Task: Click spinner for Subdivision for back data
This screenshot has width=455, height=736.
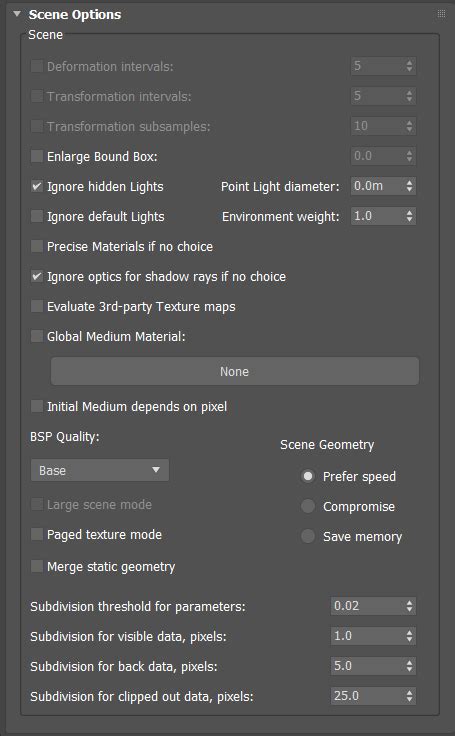Action: [x=409, y=666]
